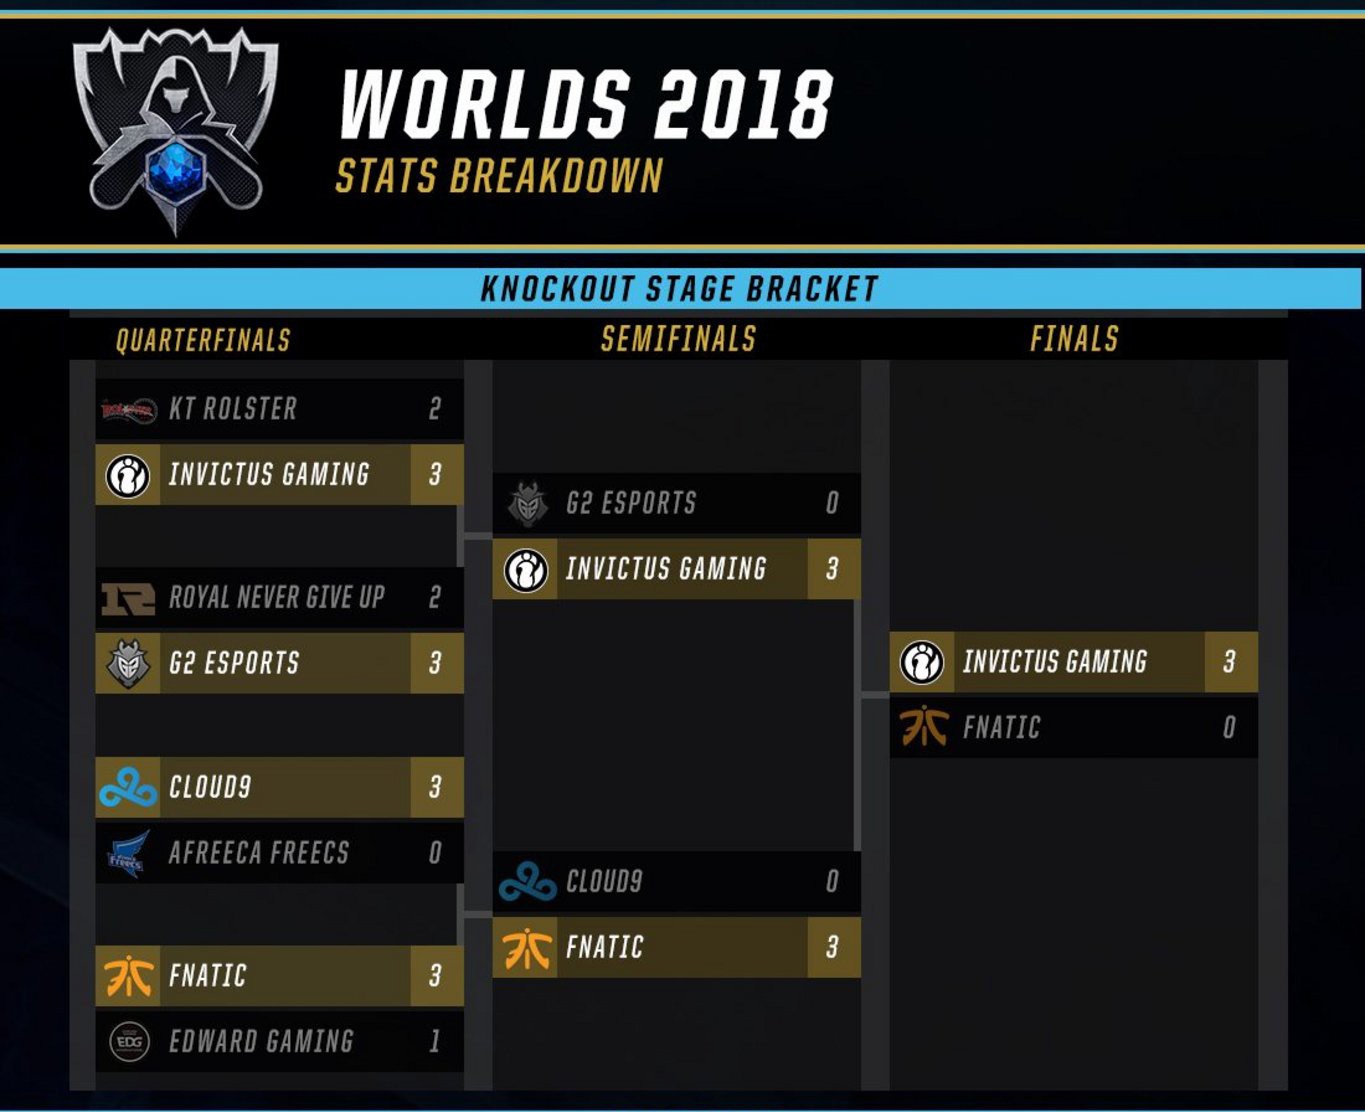
Task: Click Edward Gaming score of 1
Action: (435, 1041)
